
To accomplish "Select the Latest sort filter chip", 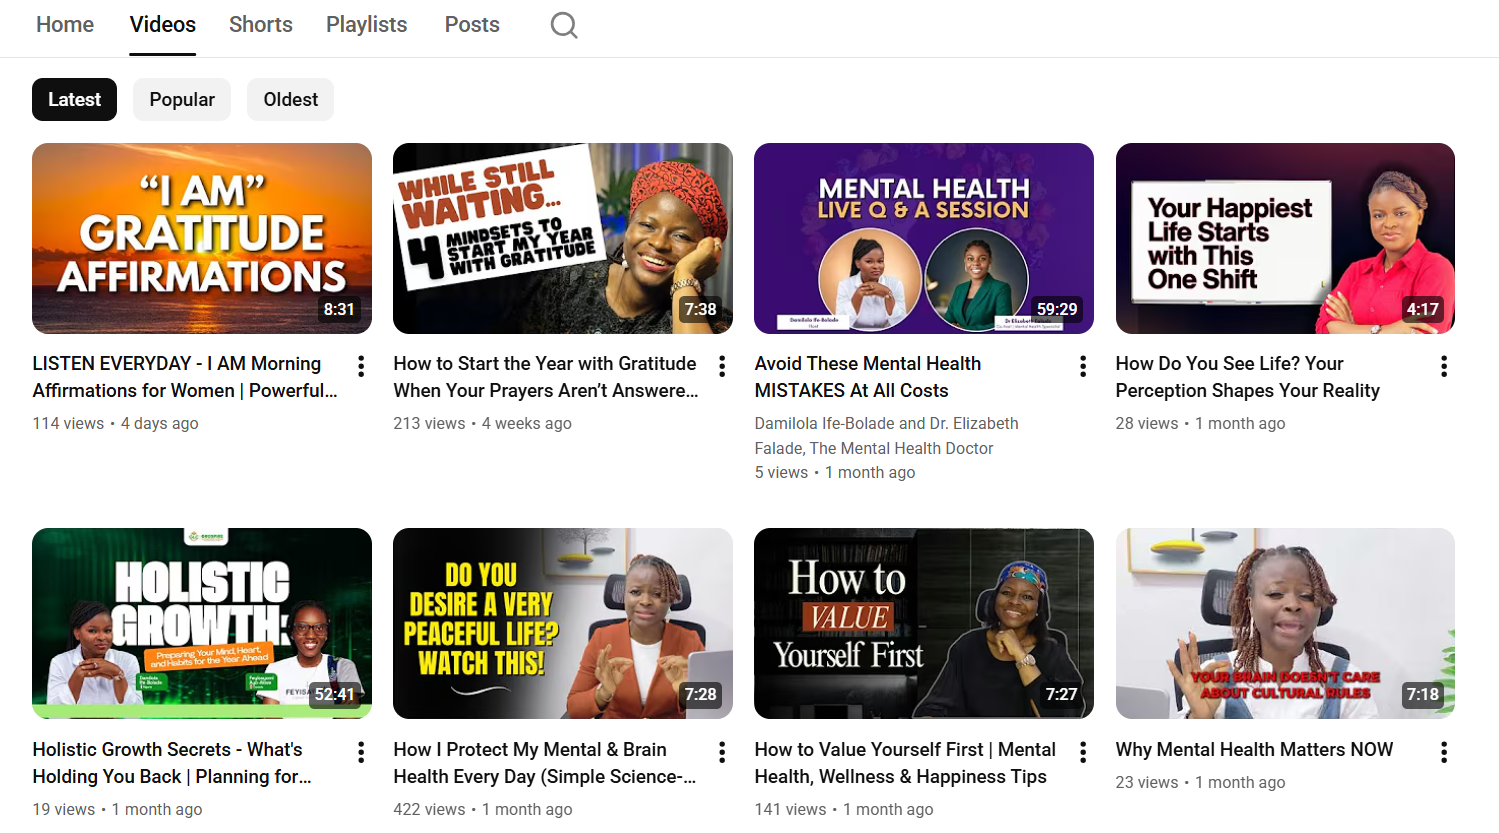I will pyautogui.click(x=74, y=100).
